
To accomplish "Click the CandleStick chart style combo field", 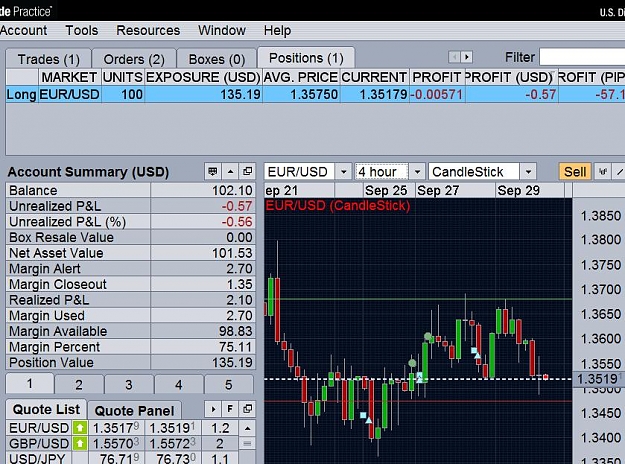I will 474,172.
